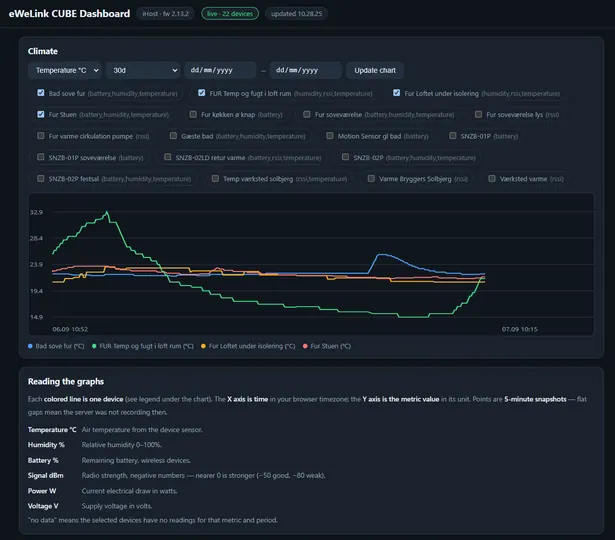Viewport: 615px width, 540px height.
Task: Click the Reading the graphs heading
Action: (66, 382)
